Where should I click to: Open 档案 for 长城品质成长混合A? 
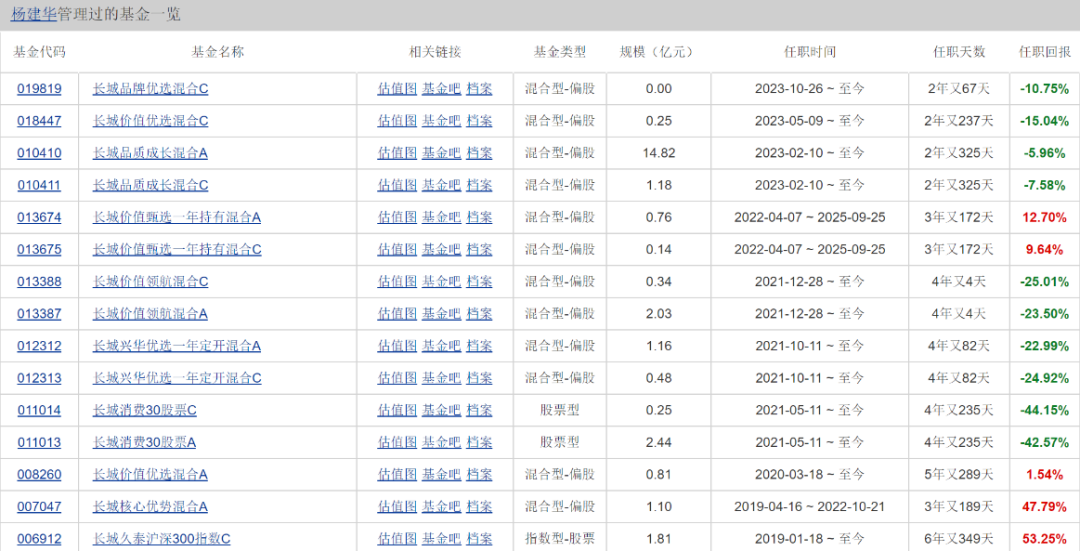[x=479, y=153]
